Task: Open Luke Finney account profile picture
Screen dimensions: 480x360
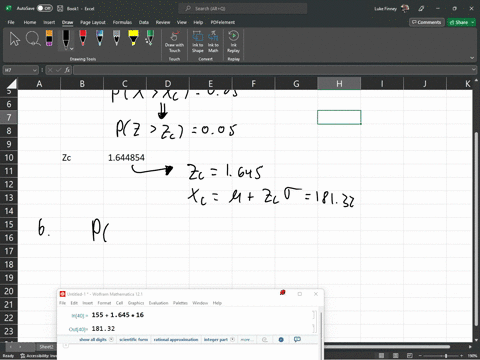Action: point(405,8)
